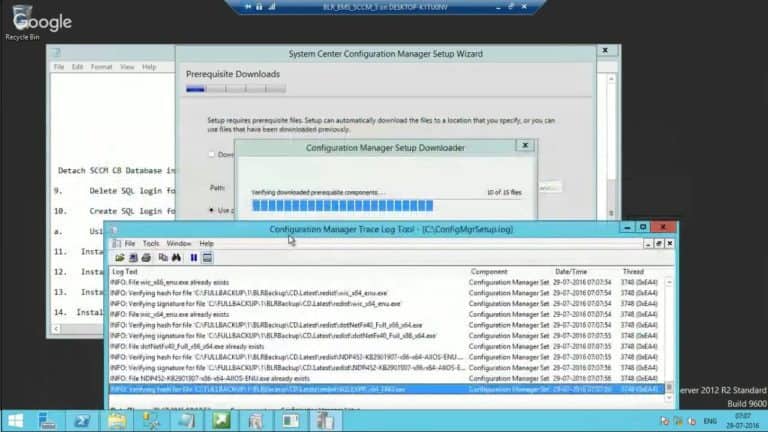Click the Find binoculars icon in toolbar
The width and height of the screenshot is (768, 432).
176,258
